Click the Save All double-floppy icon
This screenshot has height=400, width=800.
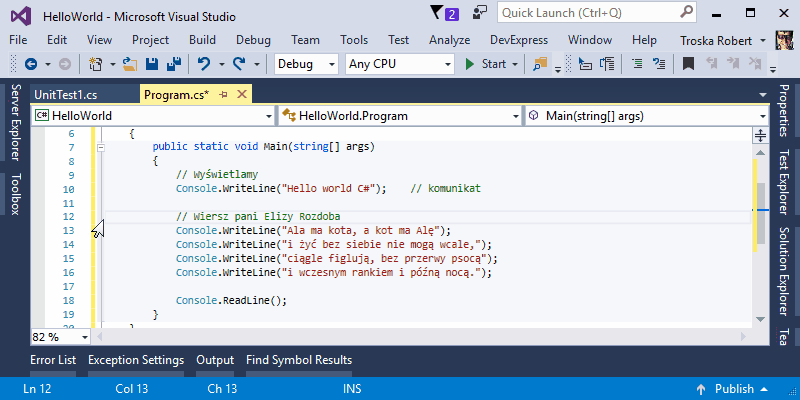tap(174, 64)
